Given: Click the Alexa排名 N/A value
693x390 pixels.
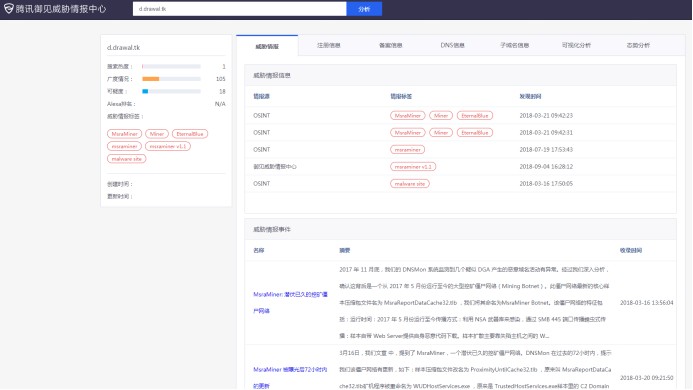Looking at the screenshot, I should [x=220, y=104].
